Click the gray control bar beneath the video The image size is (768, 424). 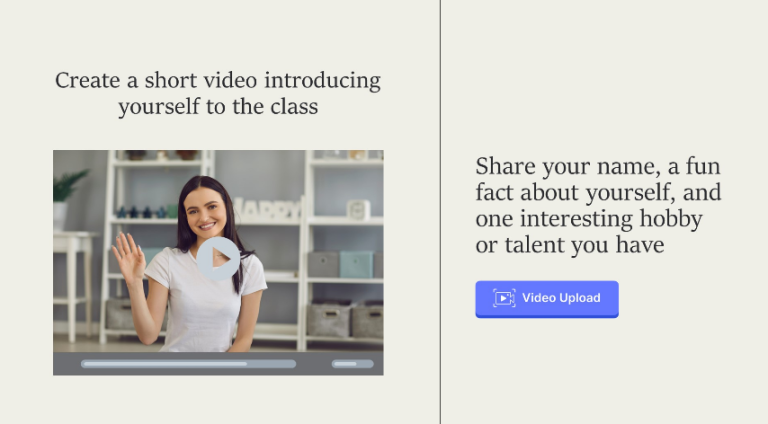(218, 363)
